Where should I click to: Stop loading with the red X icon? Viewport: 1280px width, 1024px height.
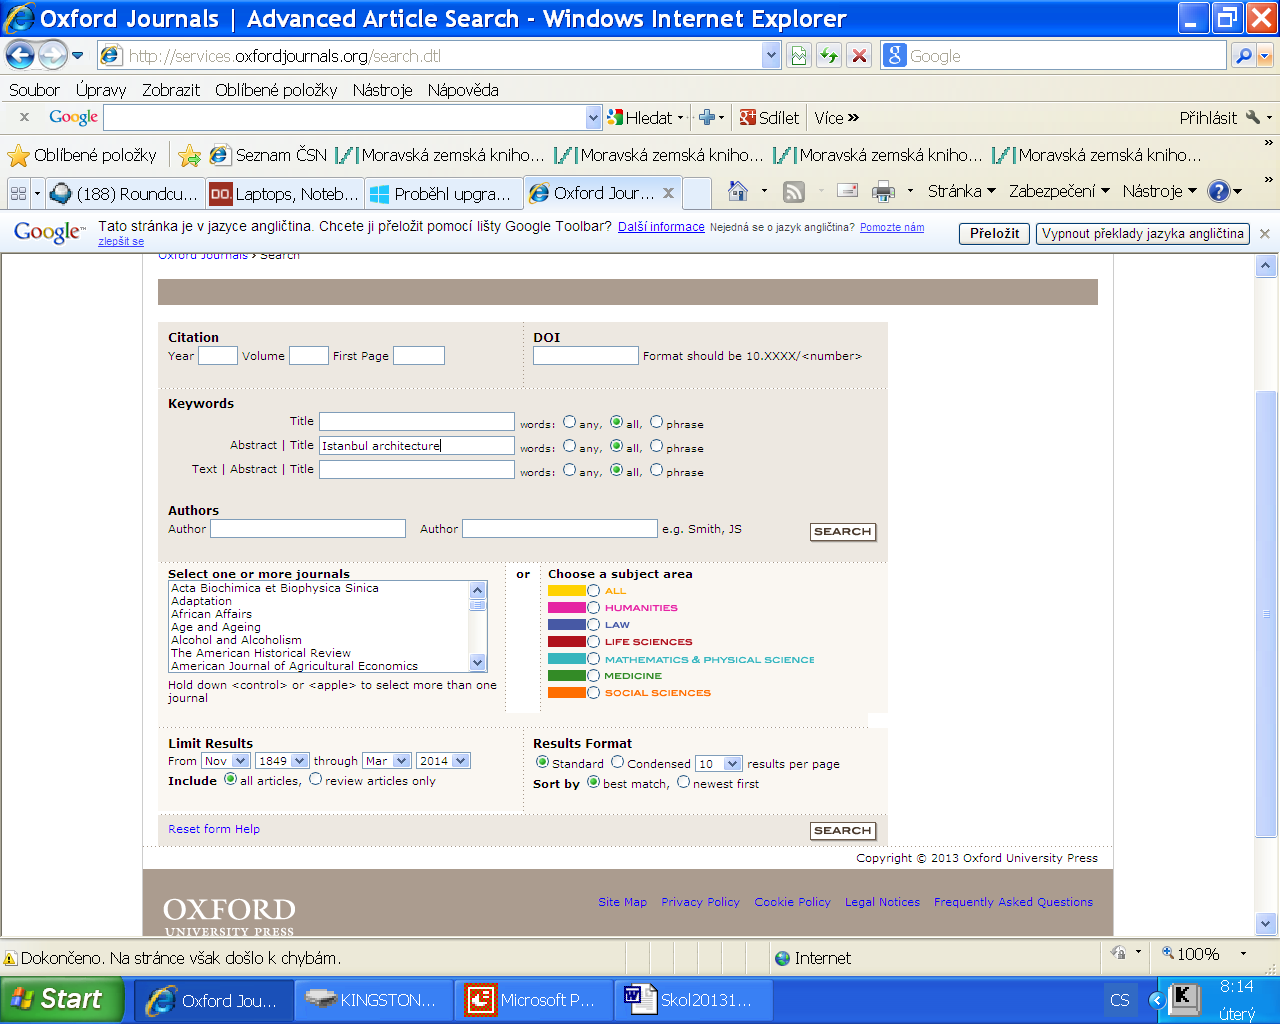859,56
